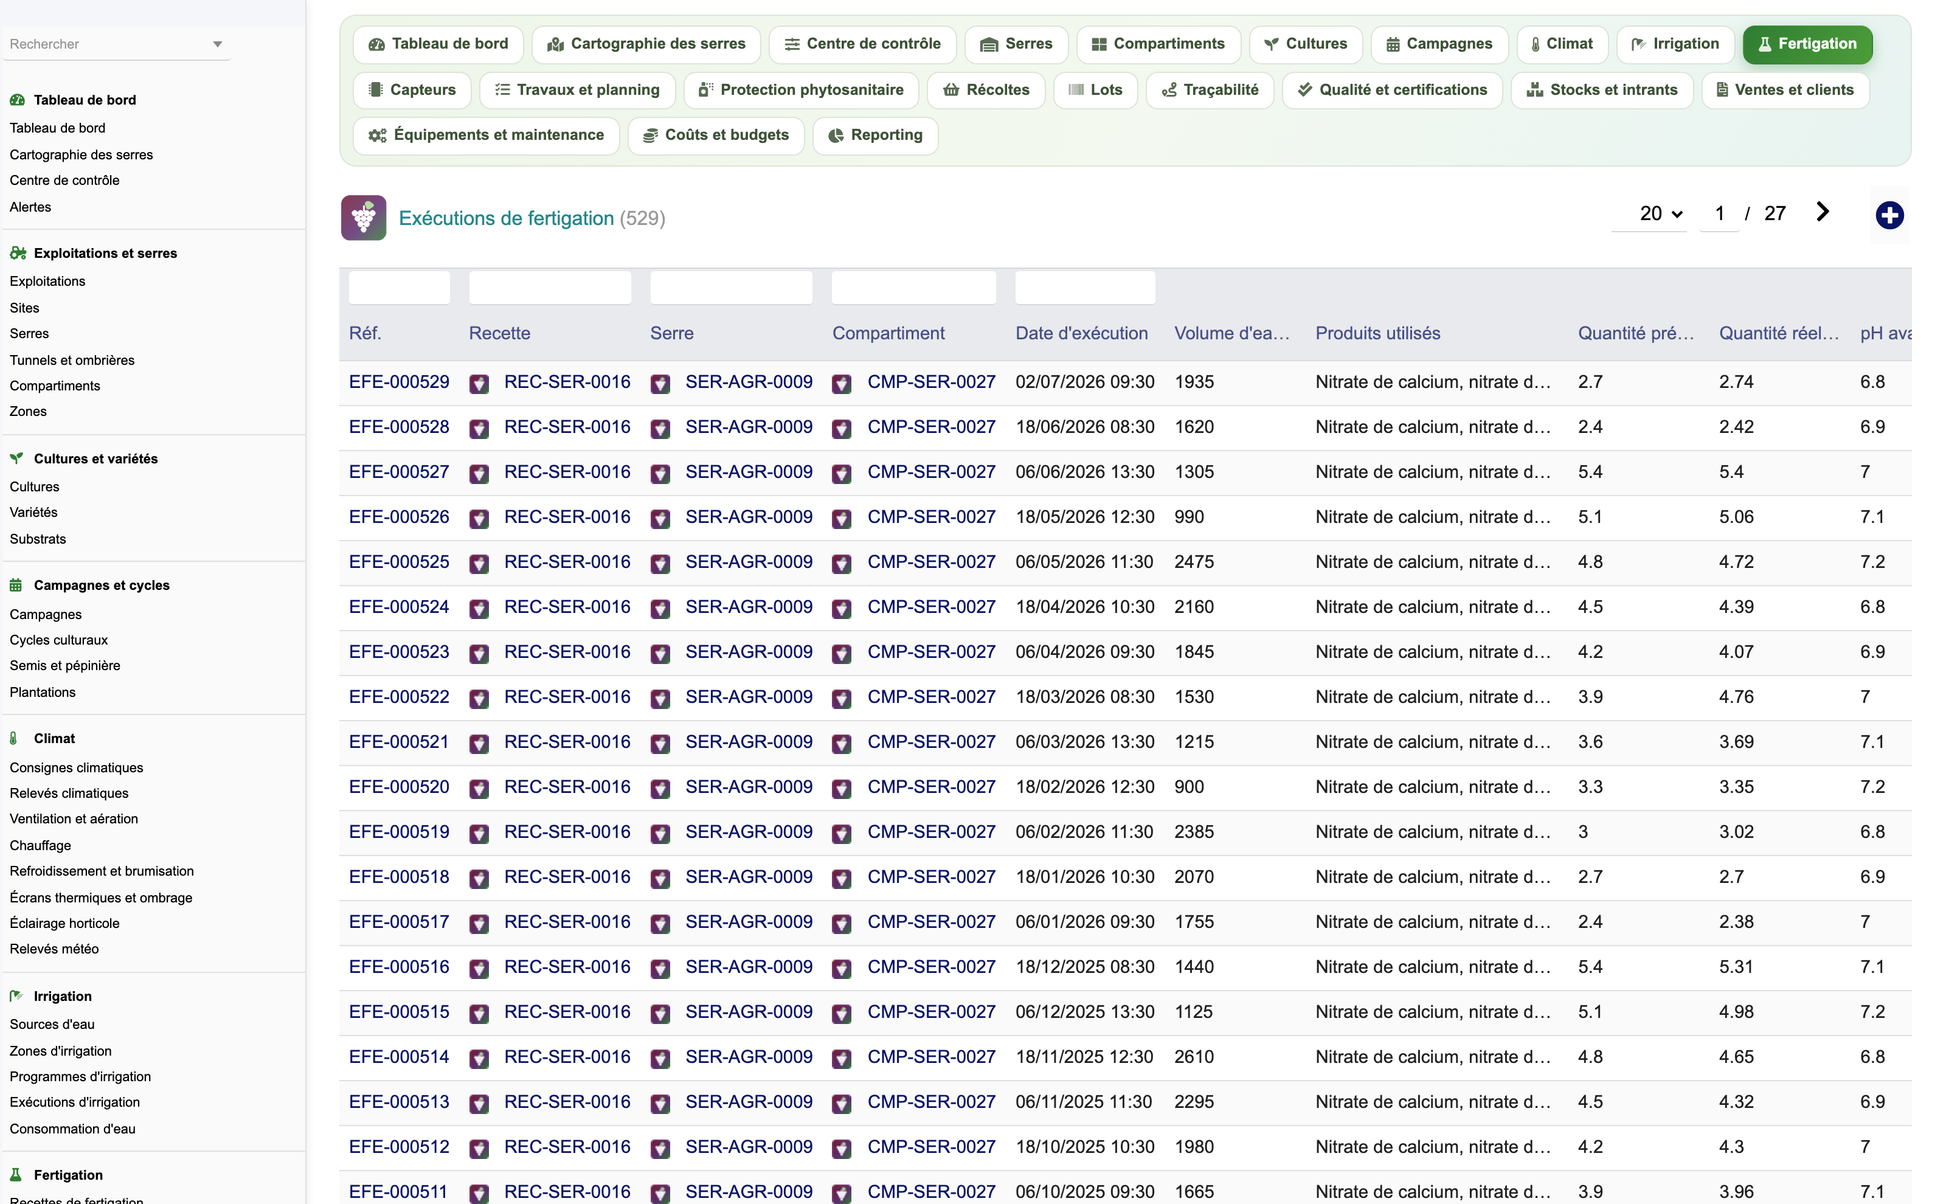
Task: Click the Recette column filter field
Action: click(550, 287)
